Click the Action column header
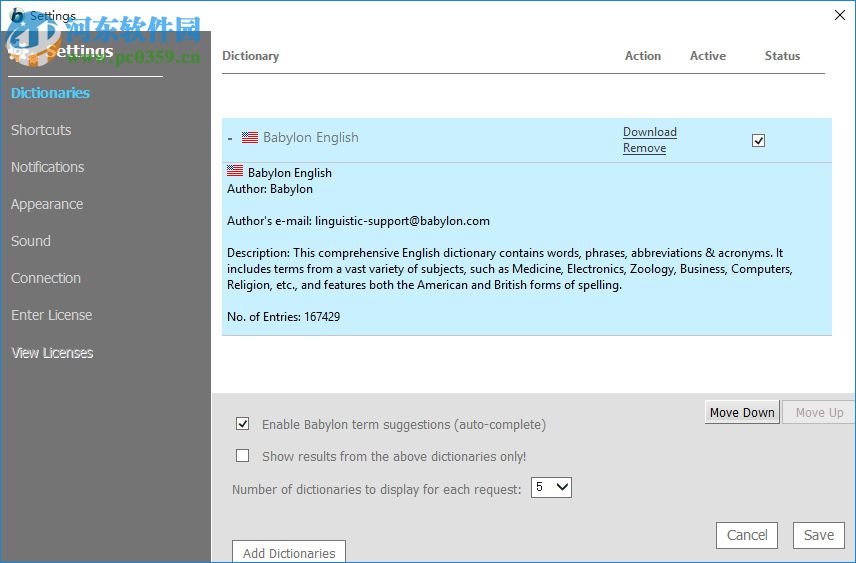 click(643, 56)
